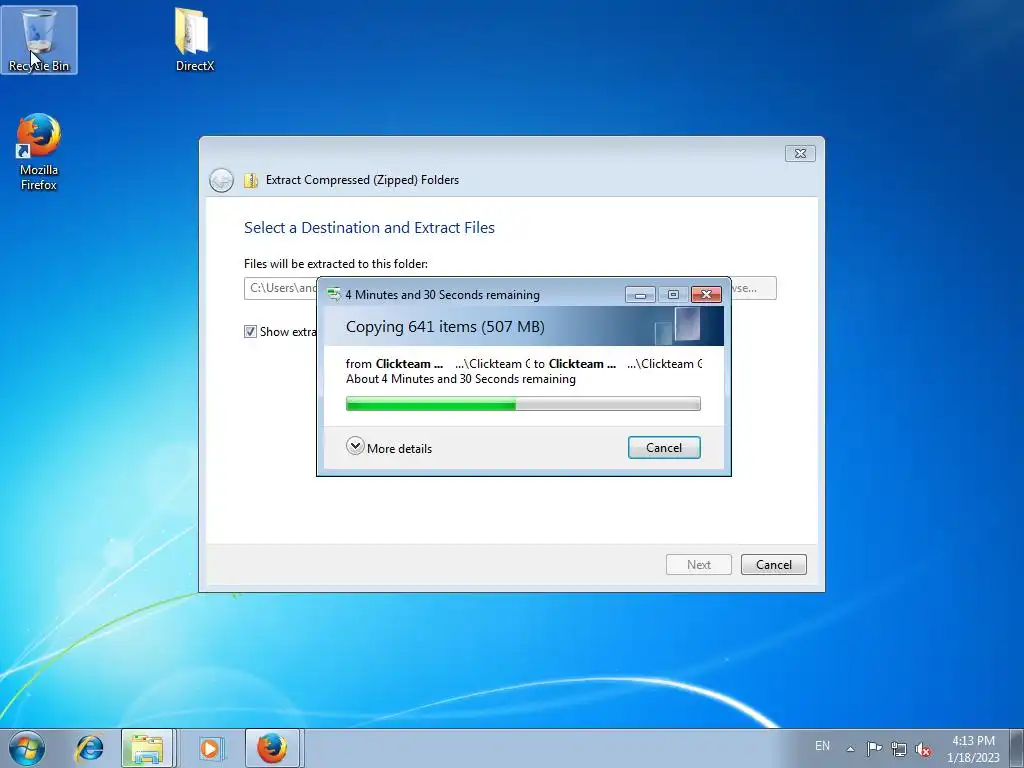Expand More details in copy dialog
The width and height of the screenshot is (1024, 768).
point(389,448)
